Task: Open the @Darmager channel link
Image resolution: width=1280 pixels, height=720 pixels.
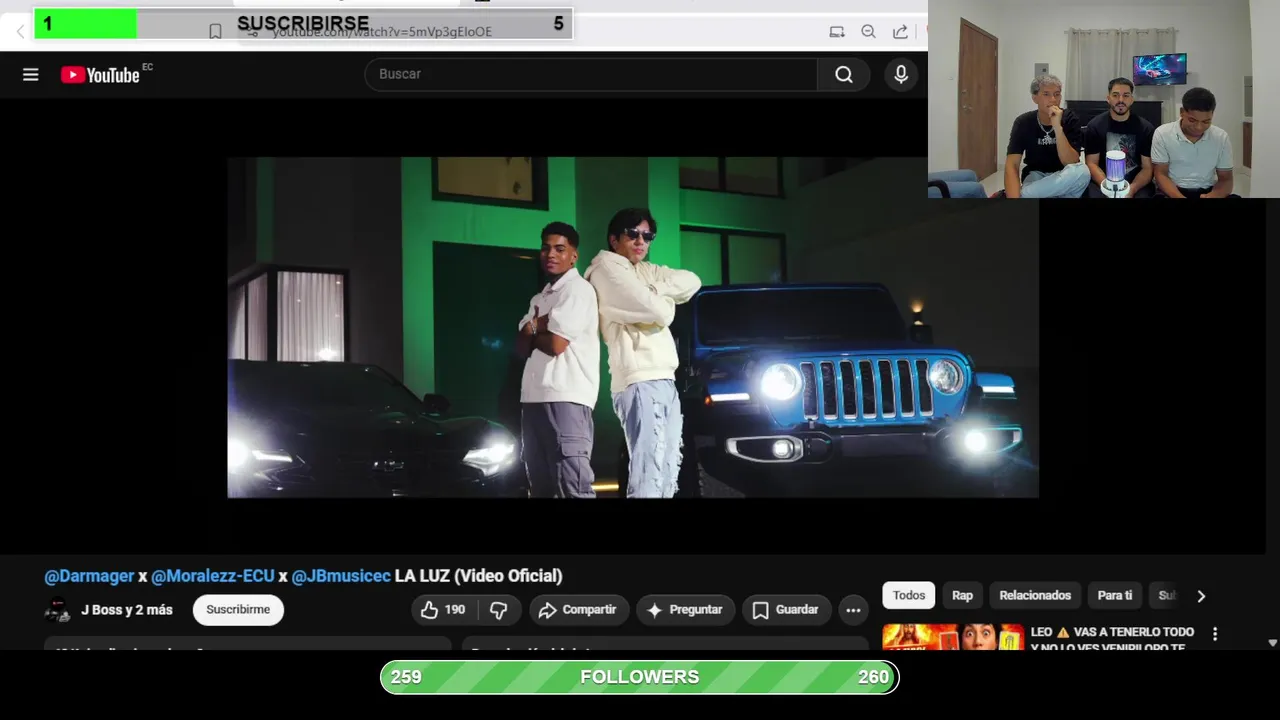Action: 89,576
